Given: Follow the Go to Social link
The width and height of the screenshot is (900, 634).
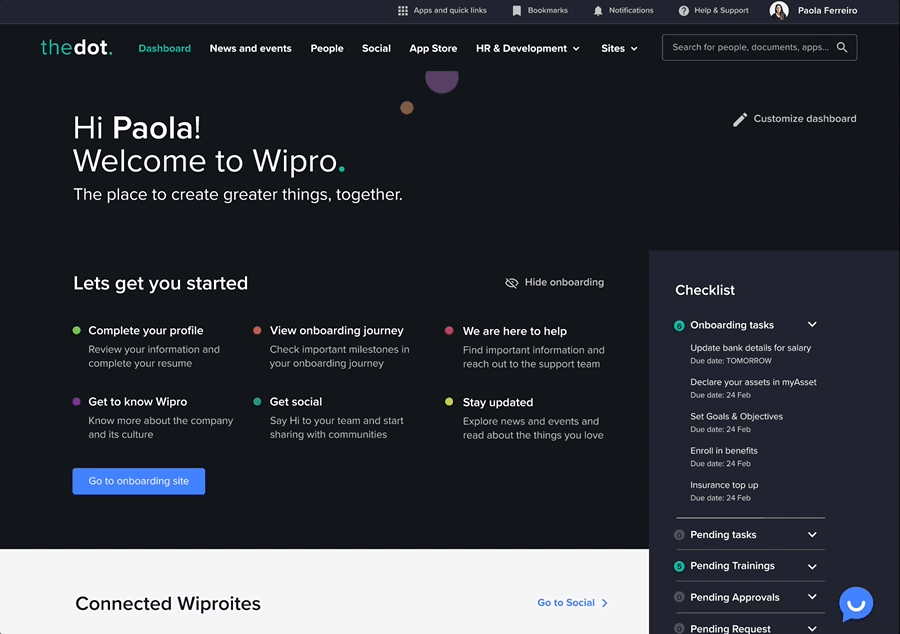Looking at the screenshot, I should pyautogui.click(x=566, y=603).
